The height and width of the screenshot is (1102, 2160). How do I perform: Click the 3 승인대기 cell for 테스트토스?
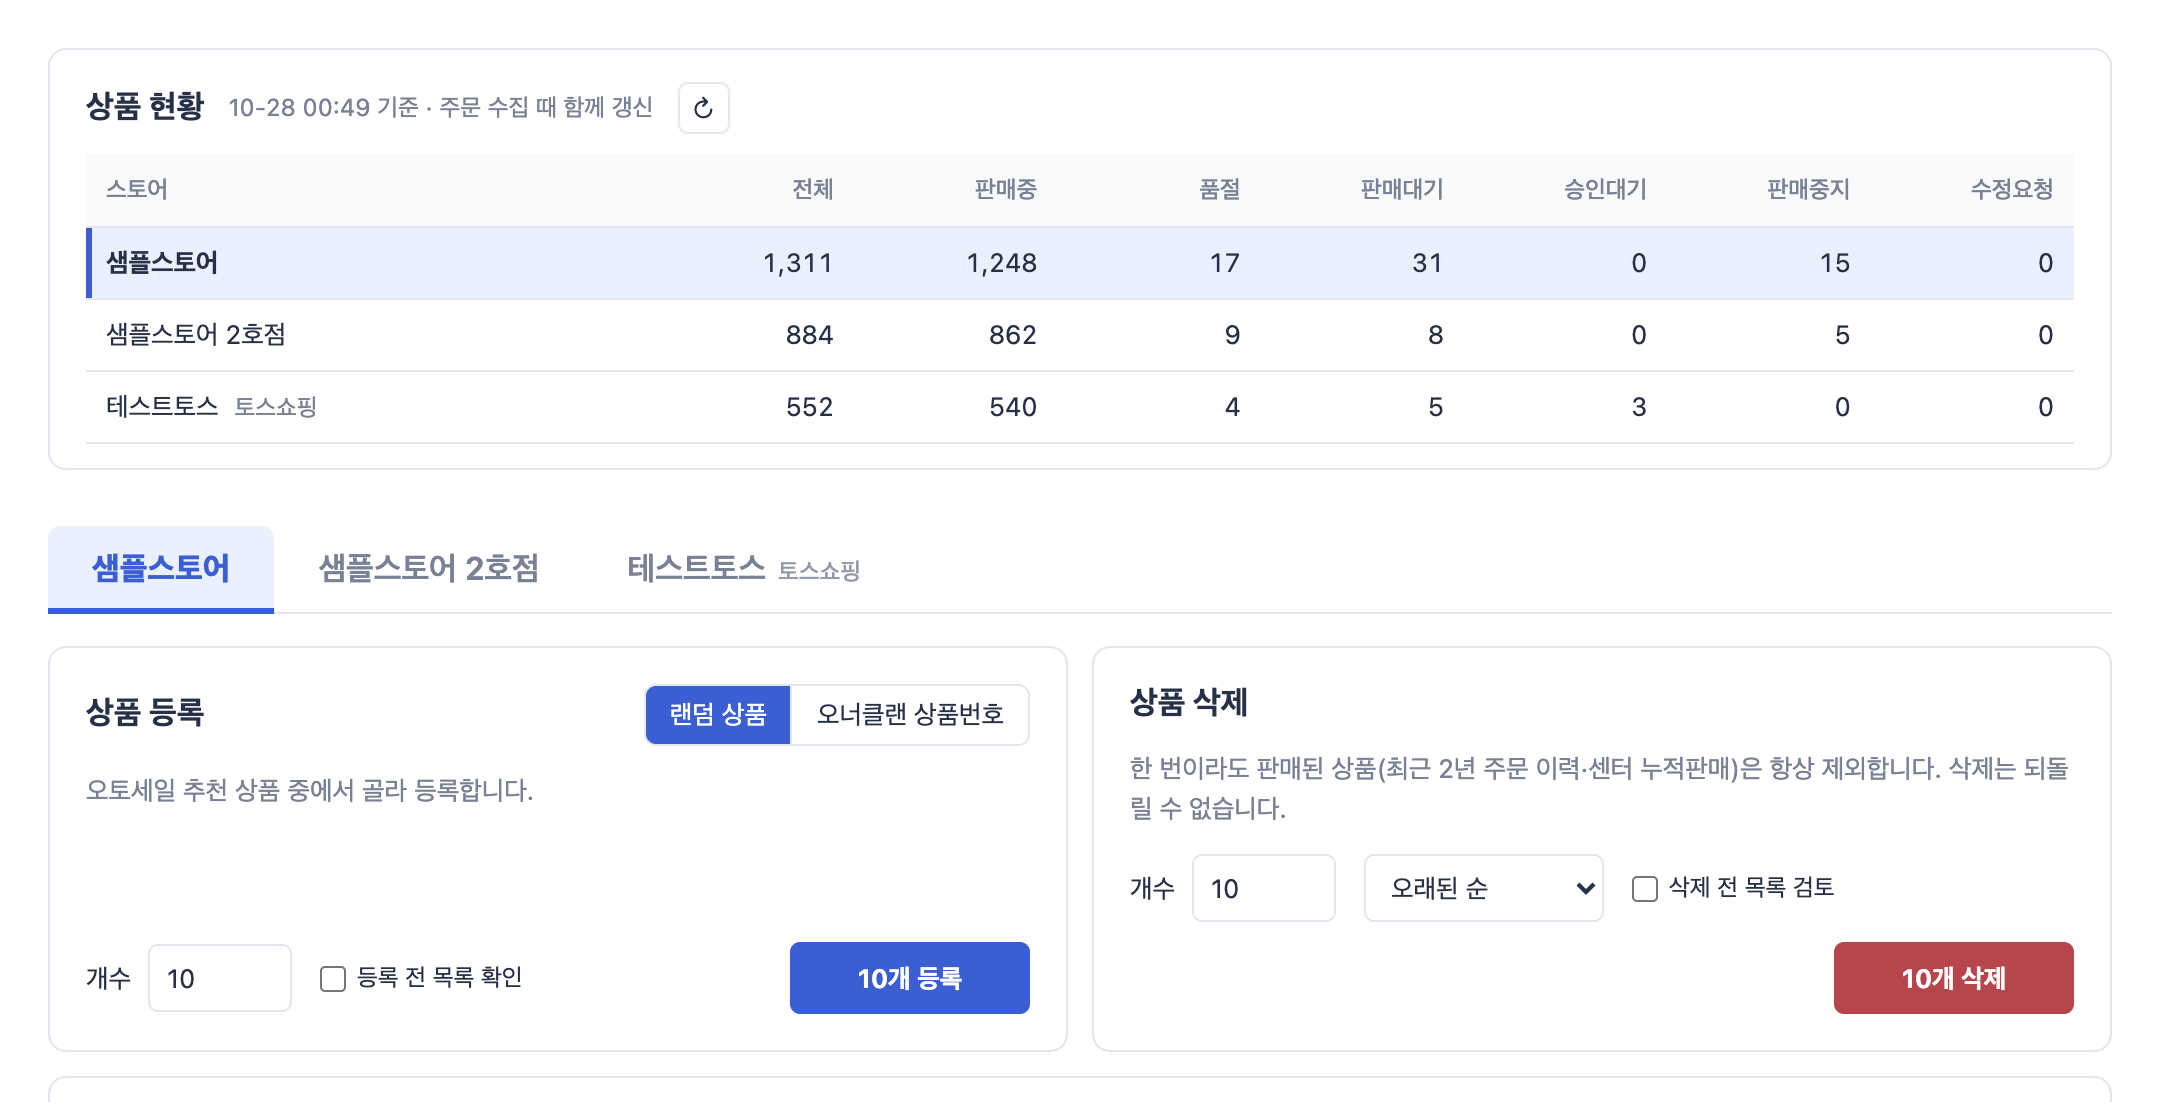point(1639,407)
